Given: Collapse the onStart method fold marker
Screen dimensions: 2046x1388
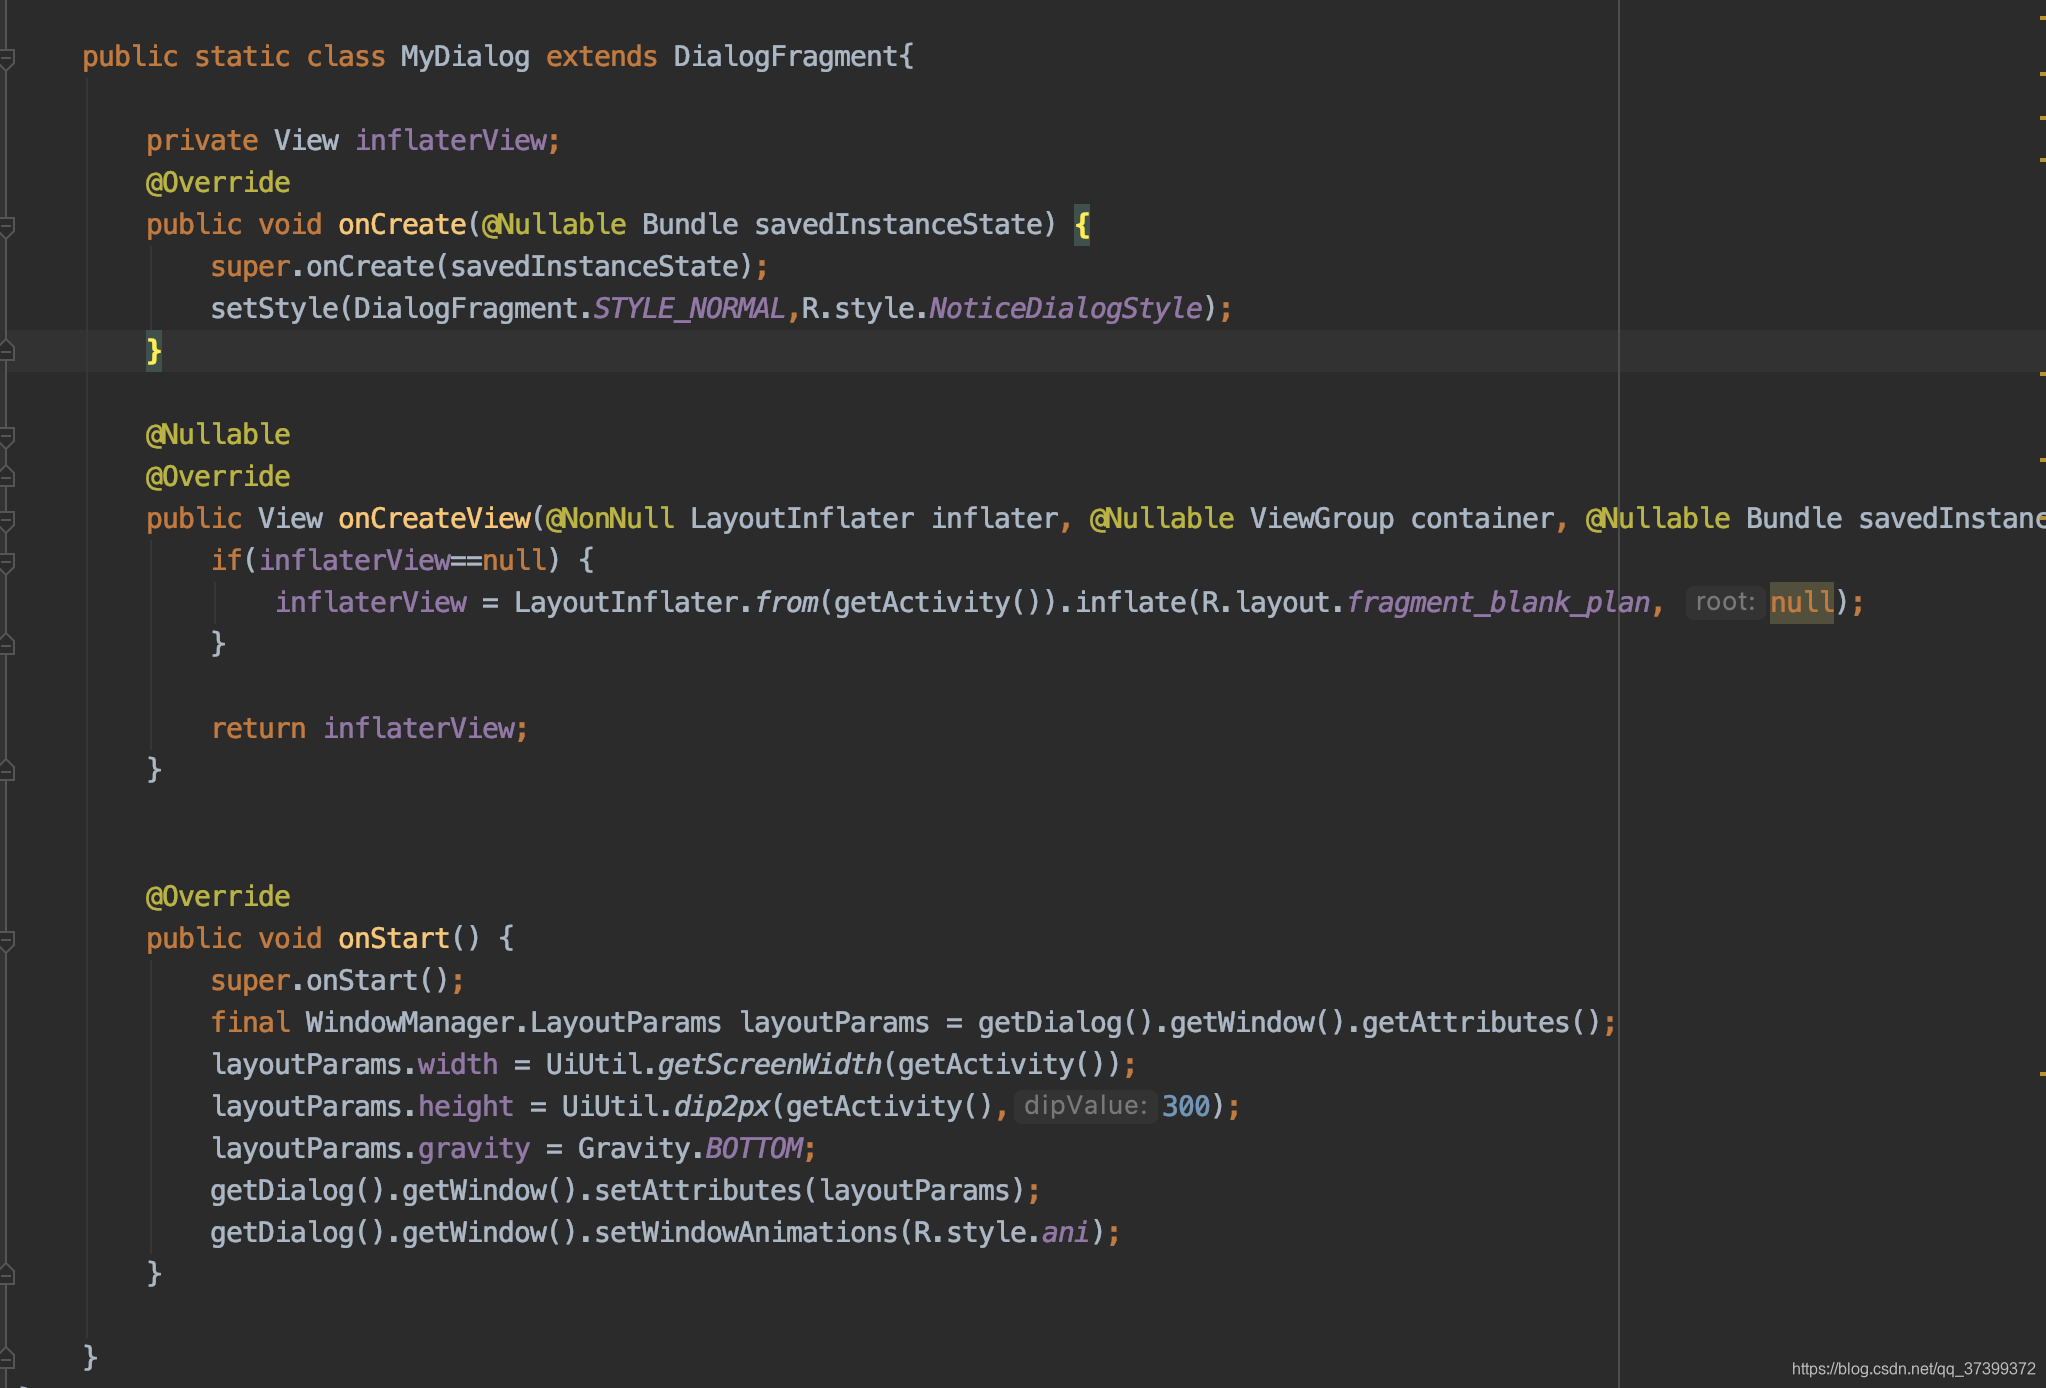Looking at the screenshot, I should coord(7,940).
